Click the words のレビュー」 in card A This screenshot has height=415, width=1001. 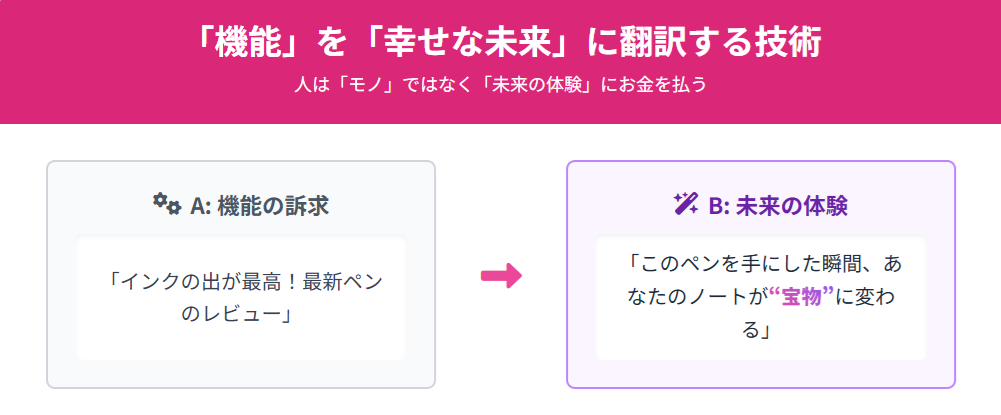click(237, 315)
